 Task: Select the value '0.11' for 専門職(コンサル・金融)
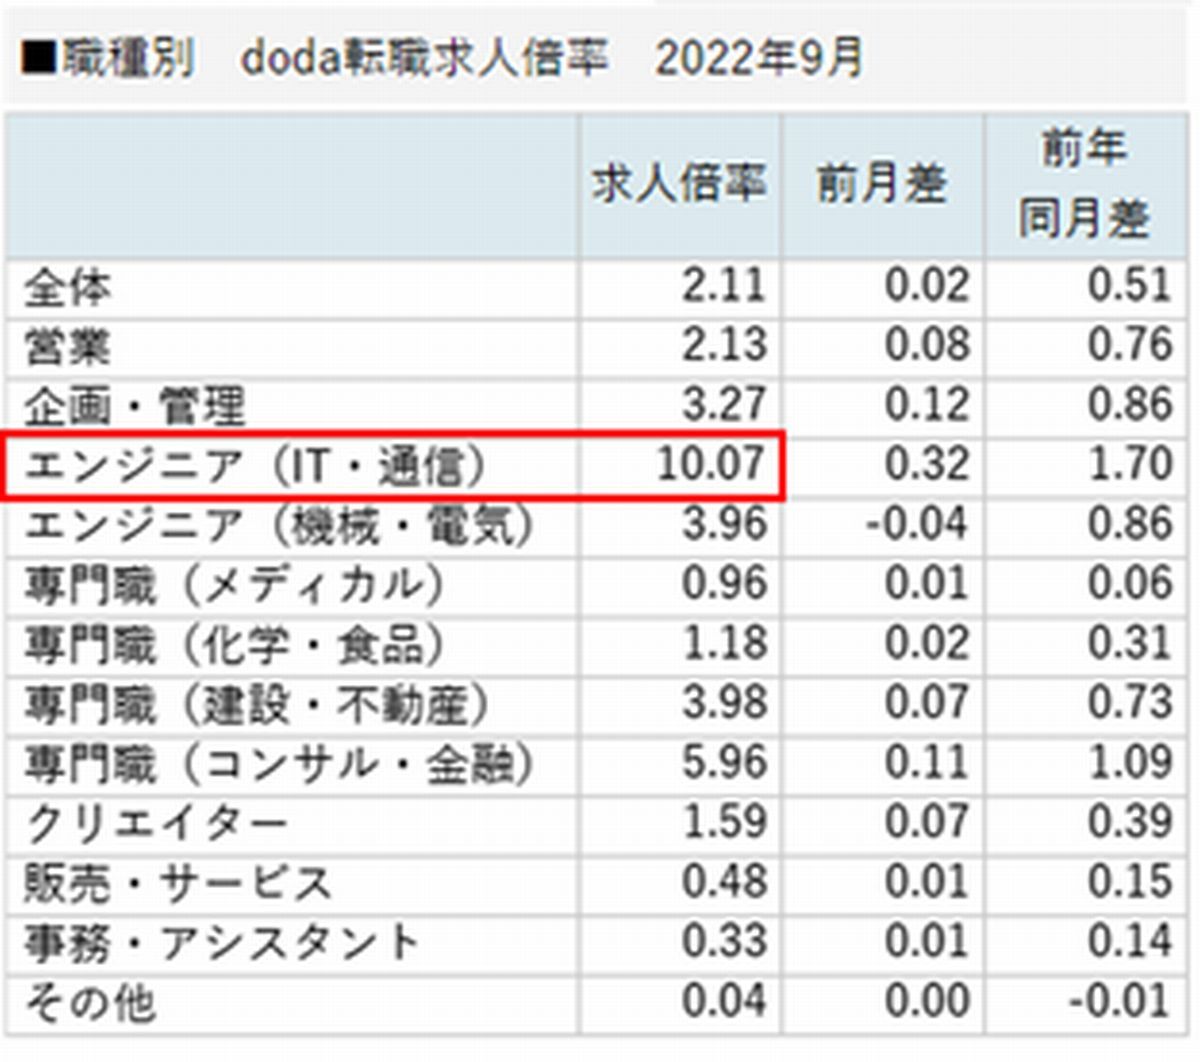tap(927, 762)
